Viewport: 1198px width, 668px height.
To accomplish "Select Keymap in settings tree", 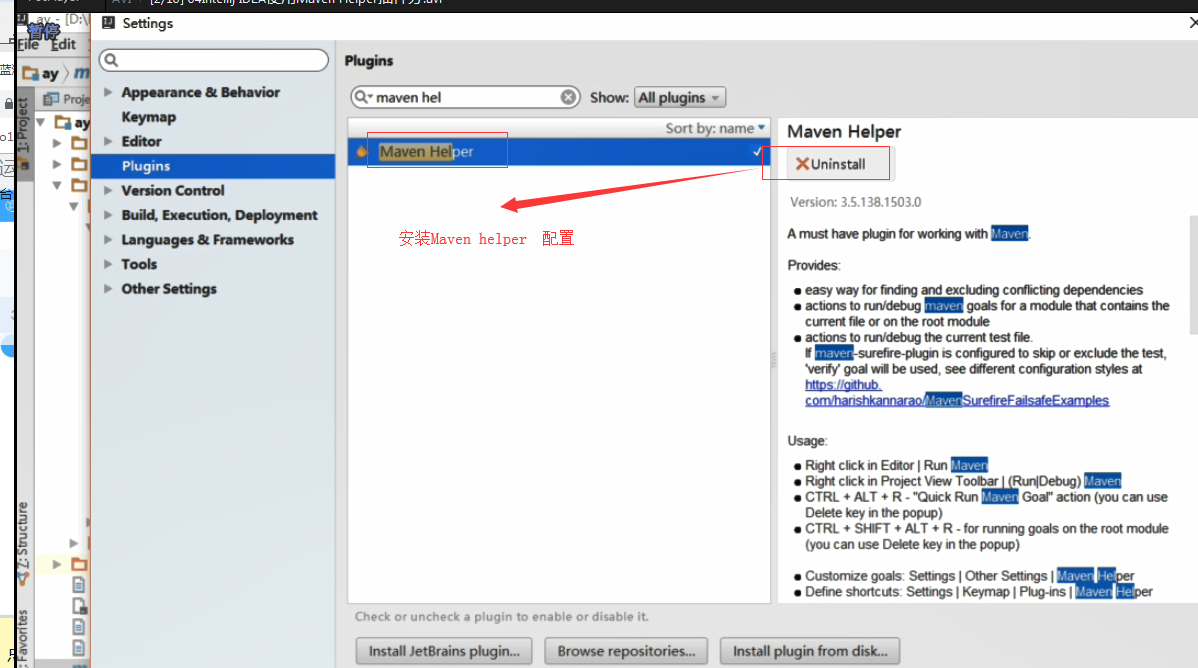I will click(148, 117).
